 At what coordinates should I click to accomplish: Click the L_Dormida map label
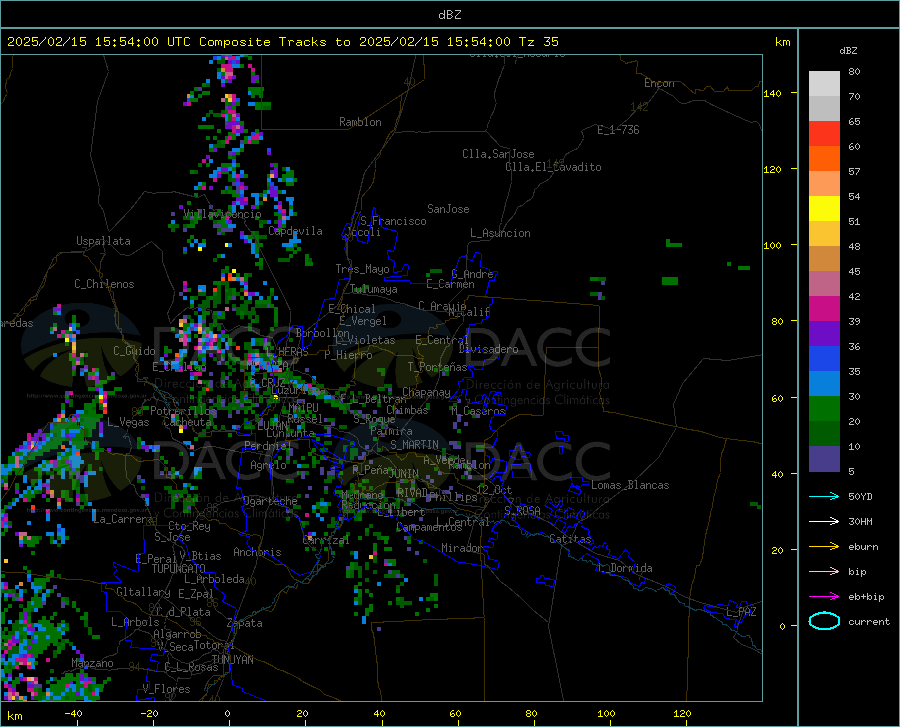(624, 568)
